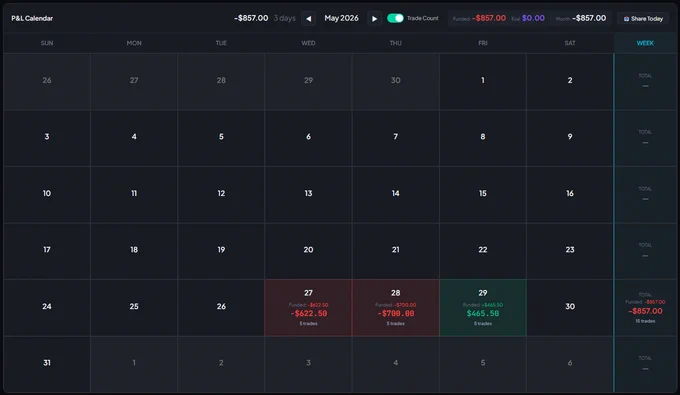Advance to next month with right arrow

tap(374, 19)
